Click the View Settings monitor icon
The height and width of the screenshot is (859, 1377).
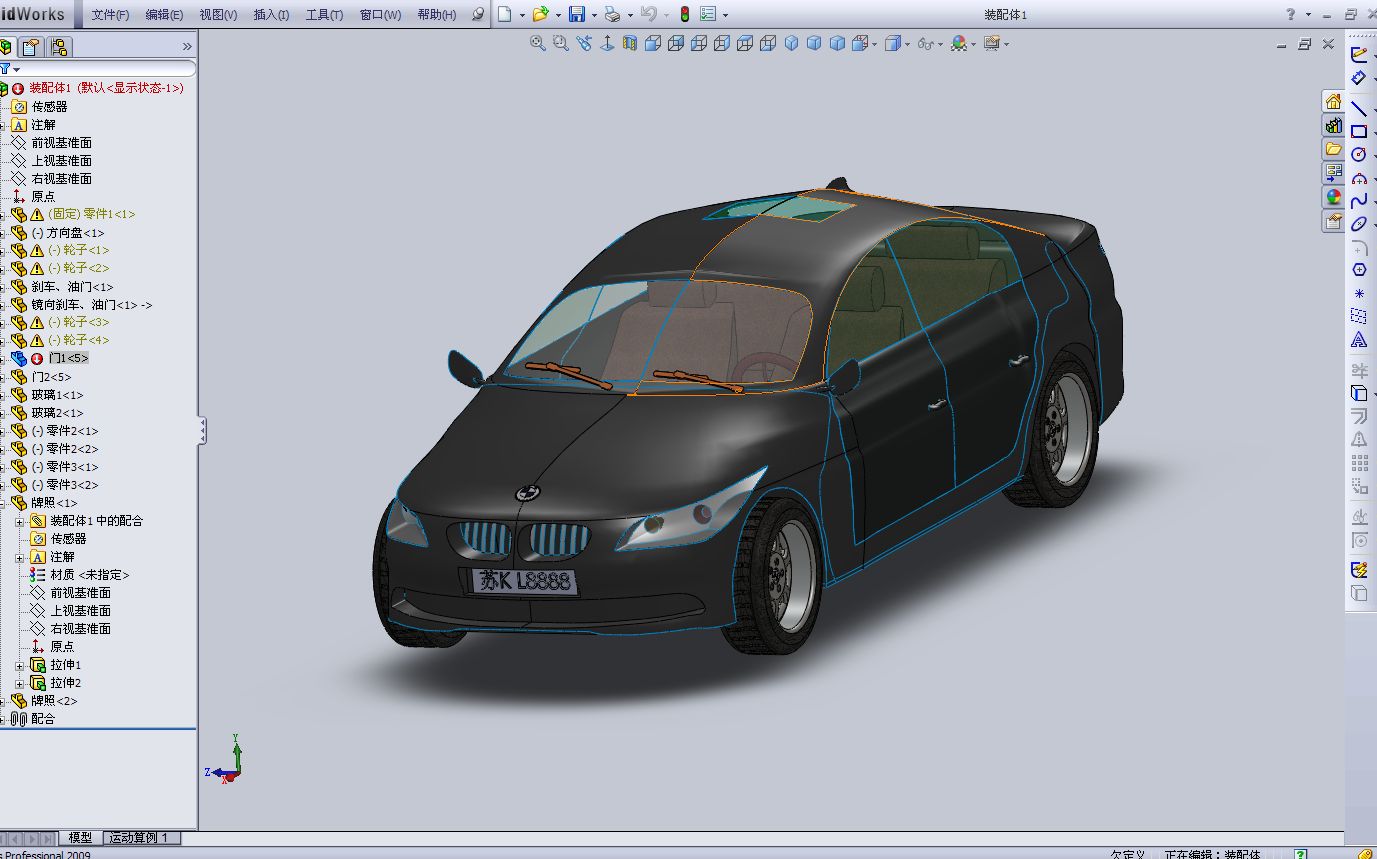(x=991, y=43)
